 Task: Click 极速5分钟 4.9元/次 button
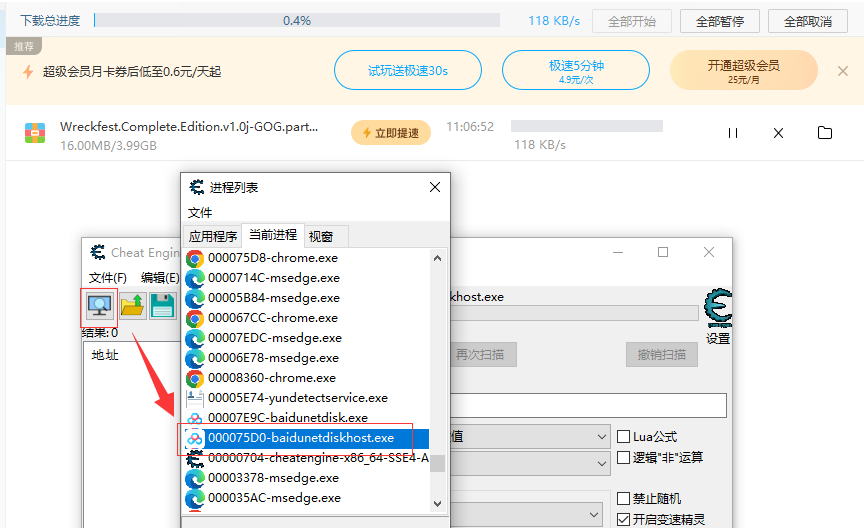(x=576, y=71)
